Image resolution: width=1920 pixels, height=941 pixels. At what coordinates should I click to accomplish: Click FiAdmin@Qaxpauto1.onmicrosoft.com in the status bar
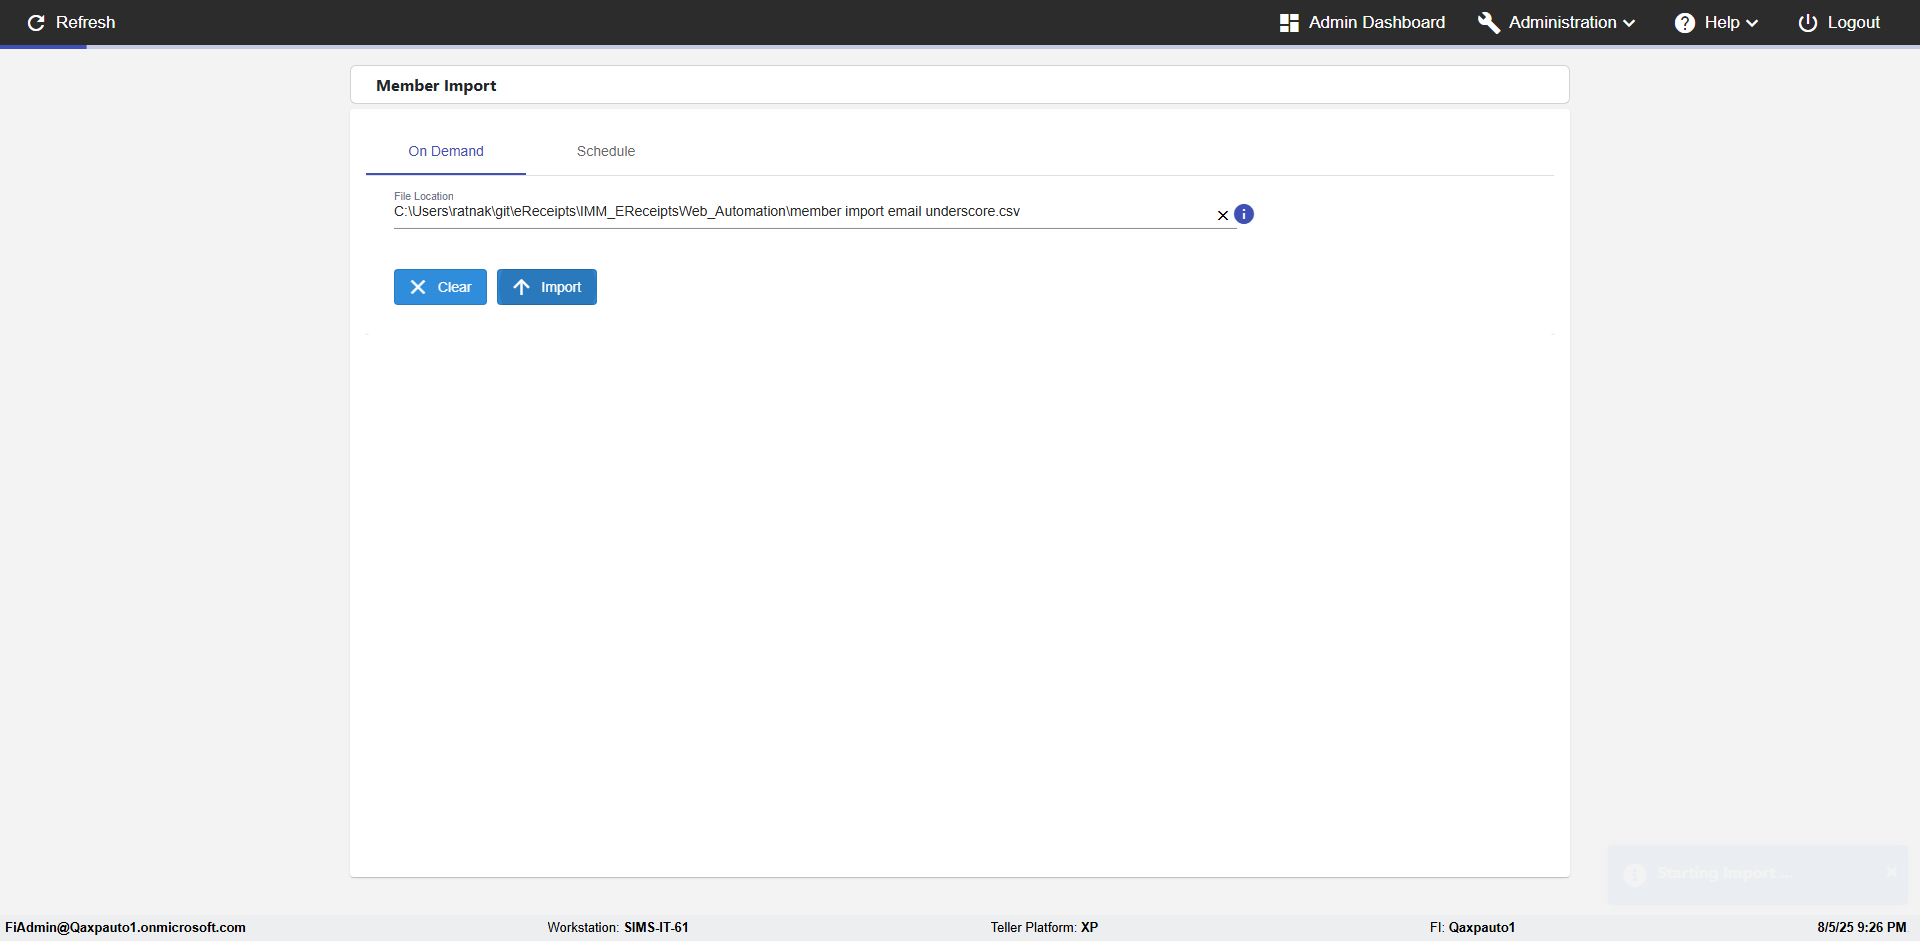click(125, 928)
